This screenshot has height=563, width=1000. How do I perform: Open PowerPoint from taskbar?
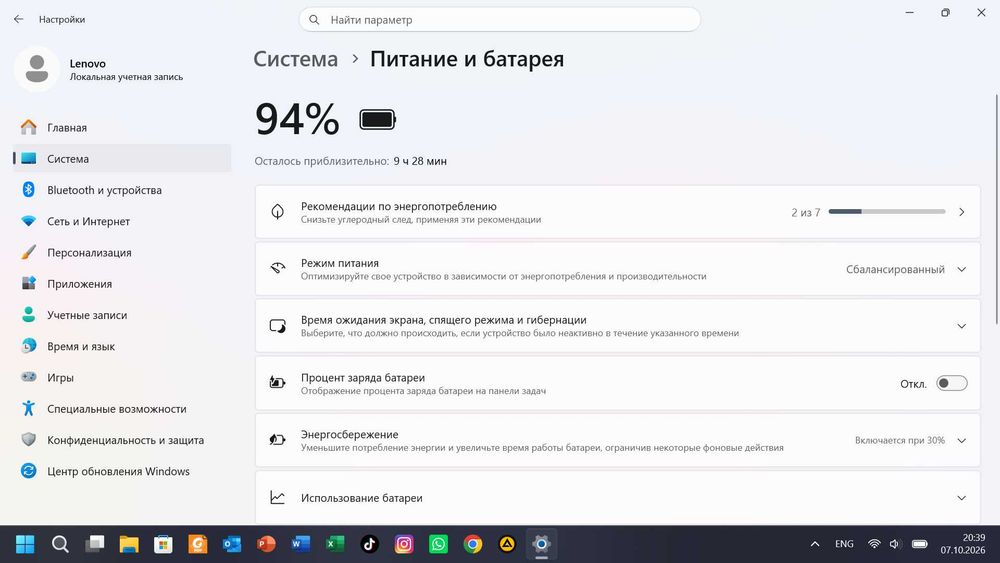coord(267,544)
